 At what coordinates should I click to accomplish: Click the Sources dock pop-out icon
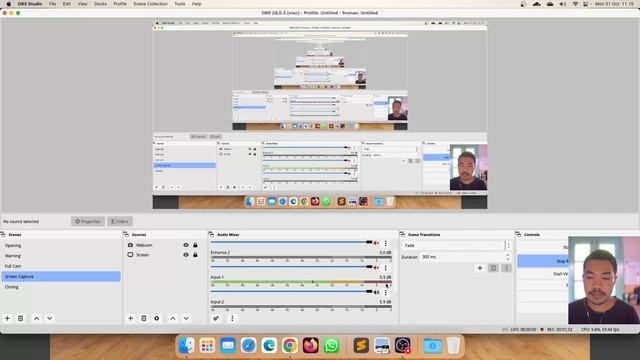pyautogui.click(x=126, y=234)
